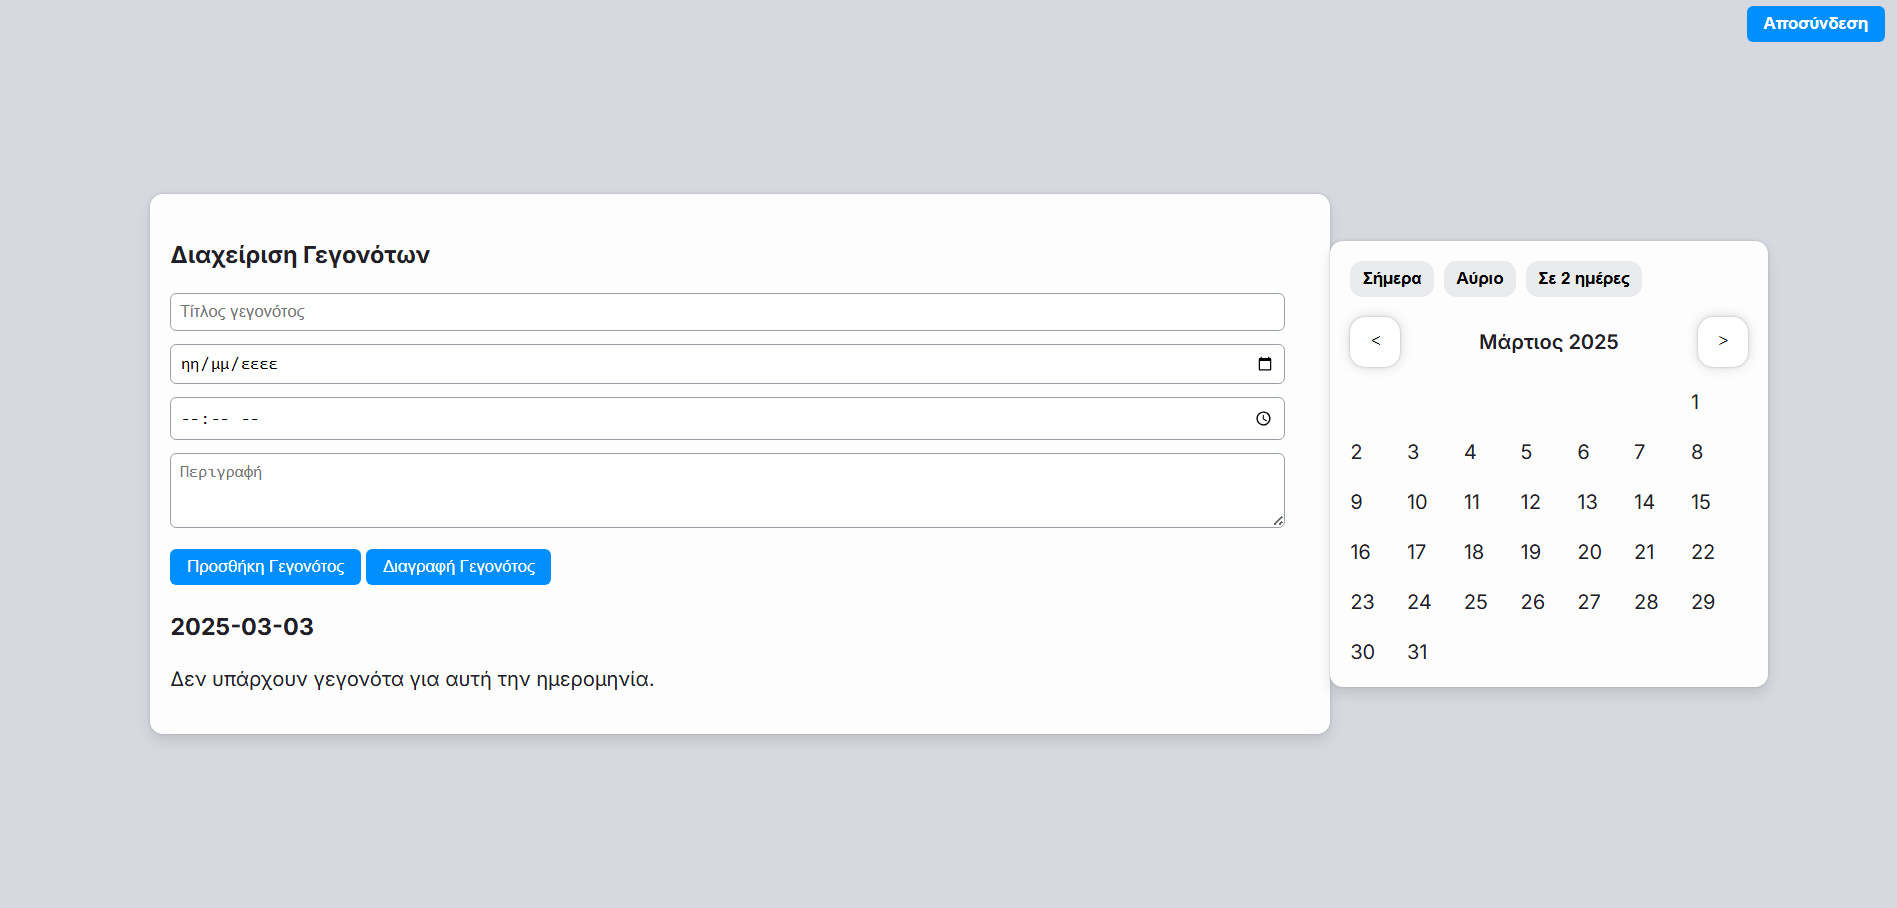The image size is (1897, 908).
Task: Focus the Τίτλος γεγονότος input field
Action: pyautogui.click(x=727, y=312)
